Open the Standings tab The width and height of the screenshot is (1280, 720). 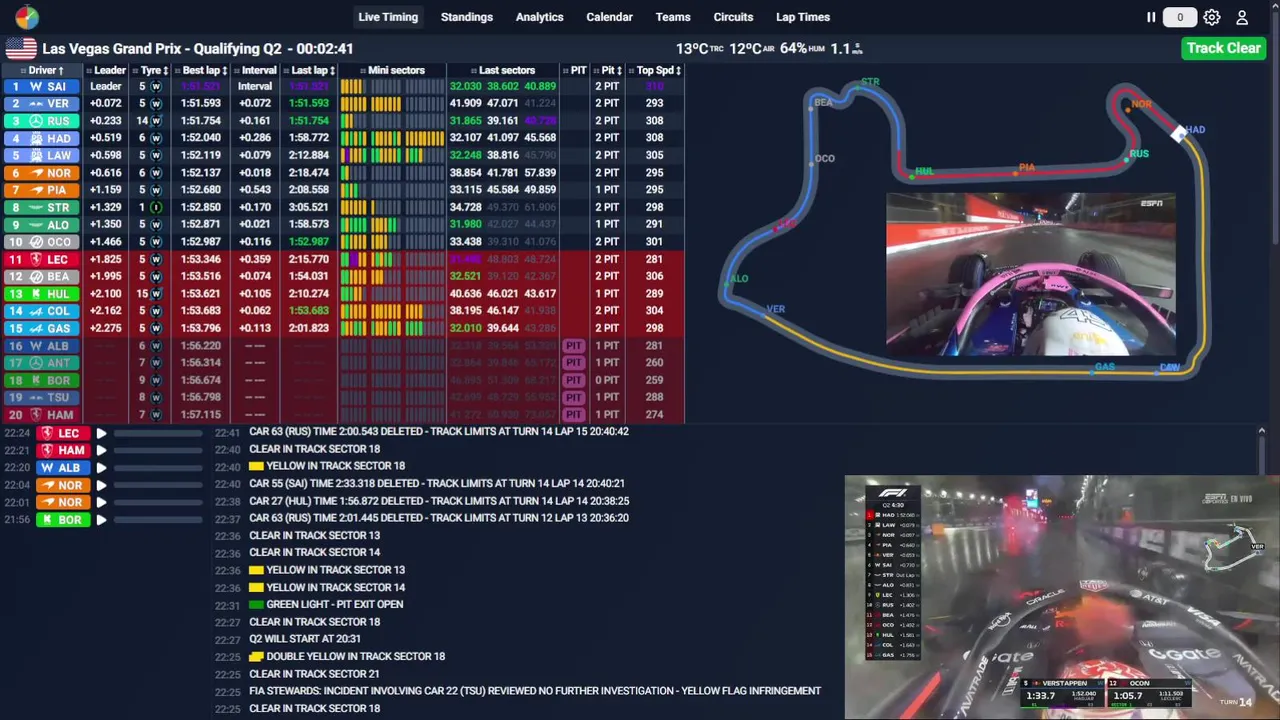467,17
